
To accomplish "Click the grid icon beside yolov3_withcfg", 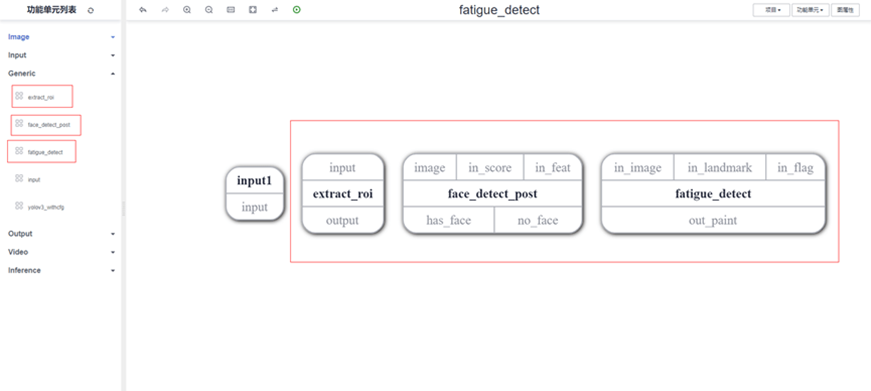I will tap(19, 205).
